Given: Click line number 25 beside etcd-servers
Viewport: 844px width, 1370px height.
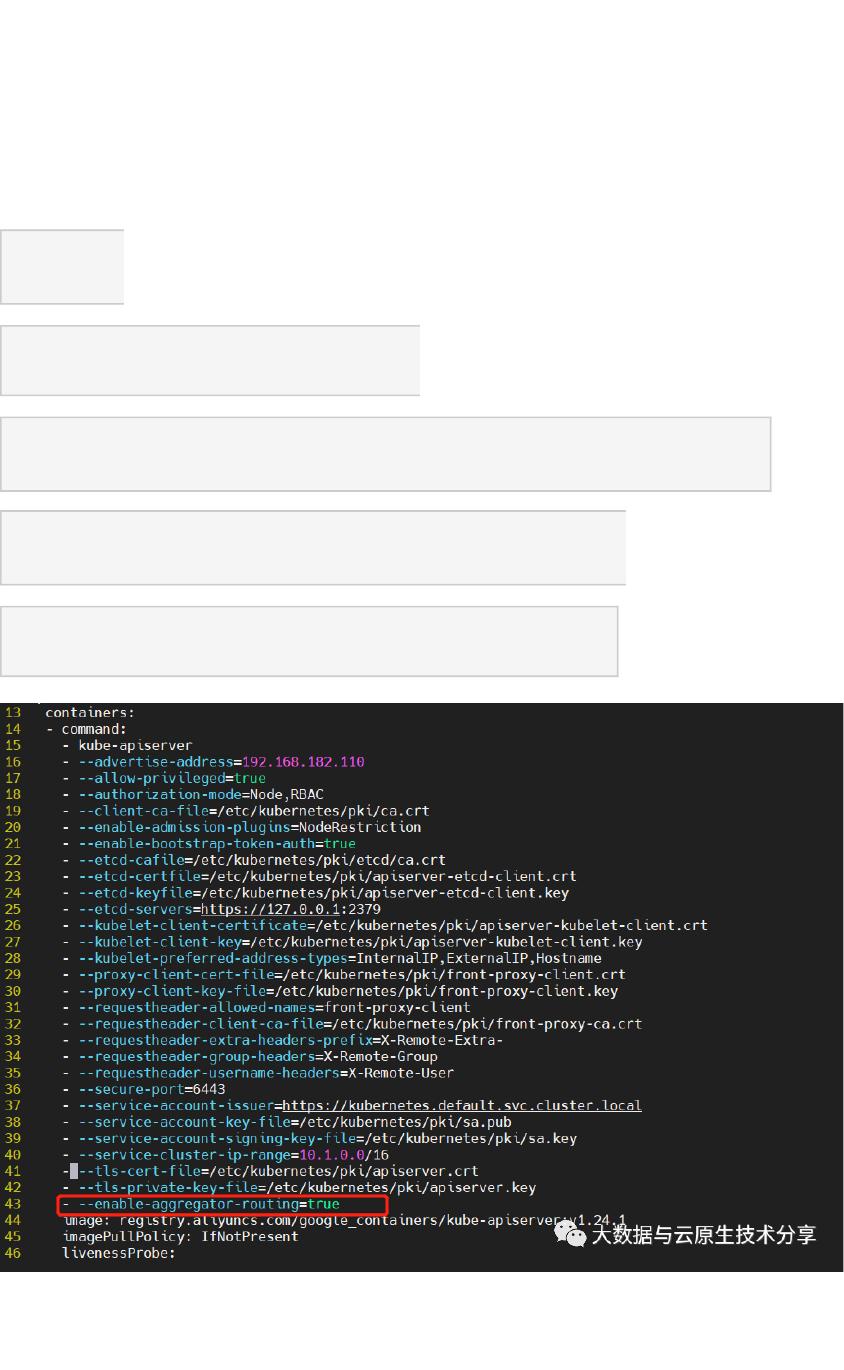Looking at the screenshot, I should [12, 909].
